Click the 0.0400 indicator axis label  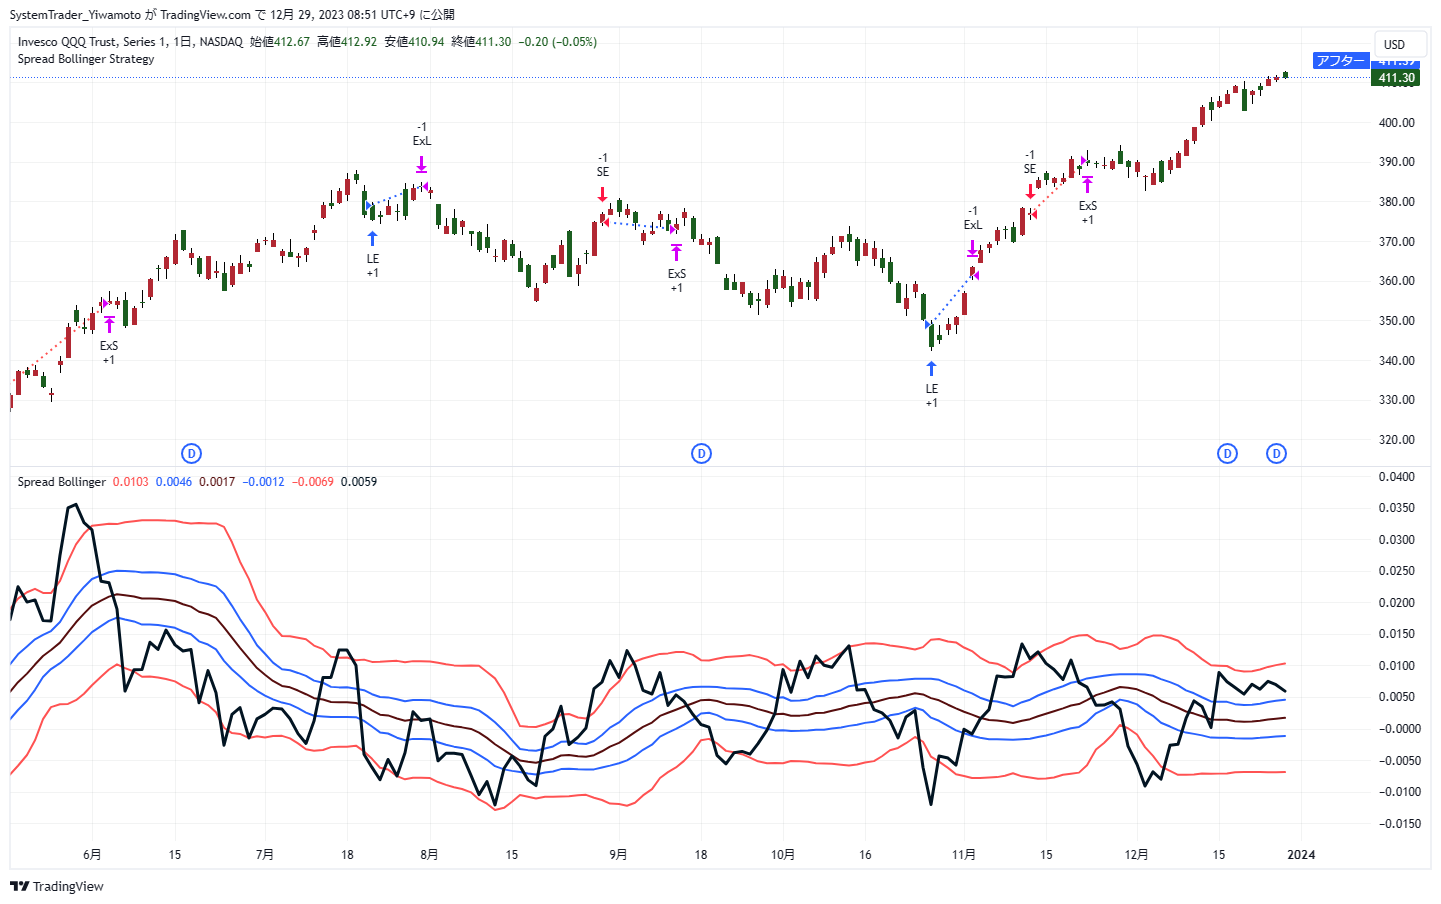click(1396, 477)
